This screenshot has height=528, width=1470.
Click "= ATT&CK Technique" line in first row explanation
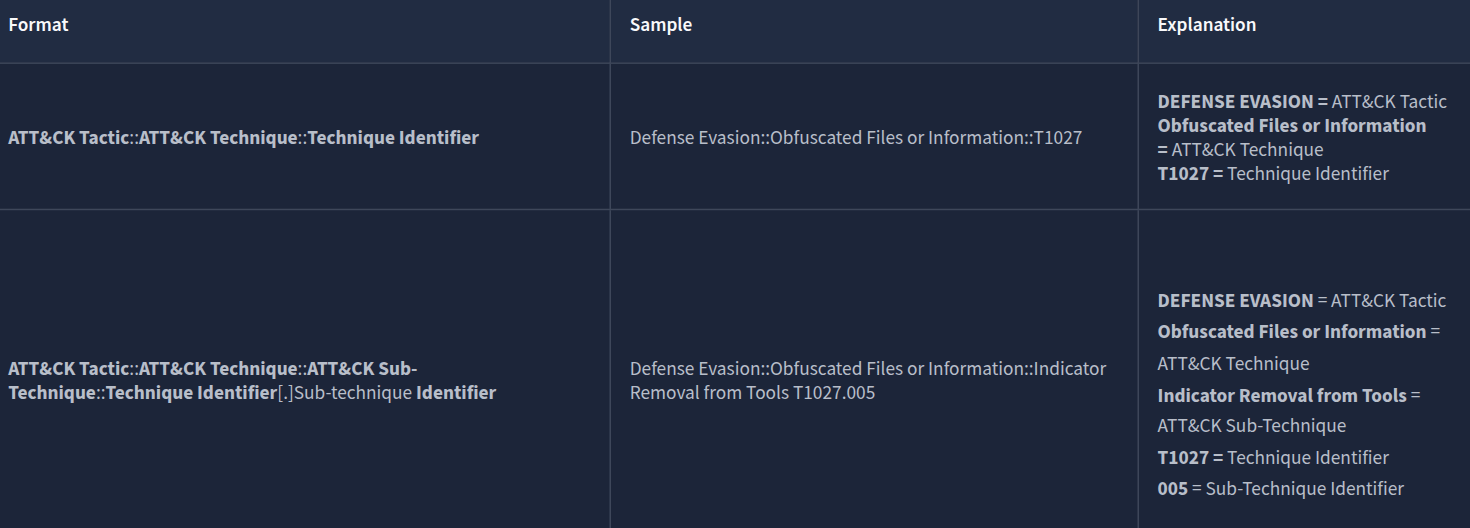click(x=1240, y=150)
